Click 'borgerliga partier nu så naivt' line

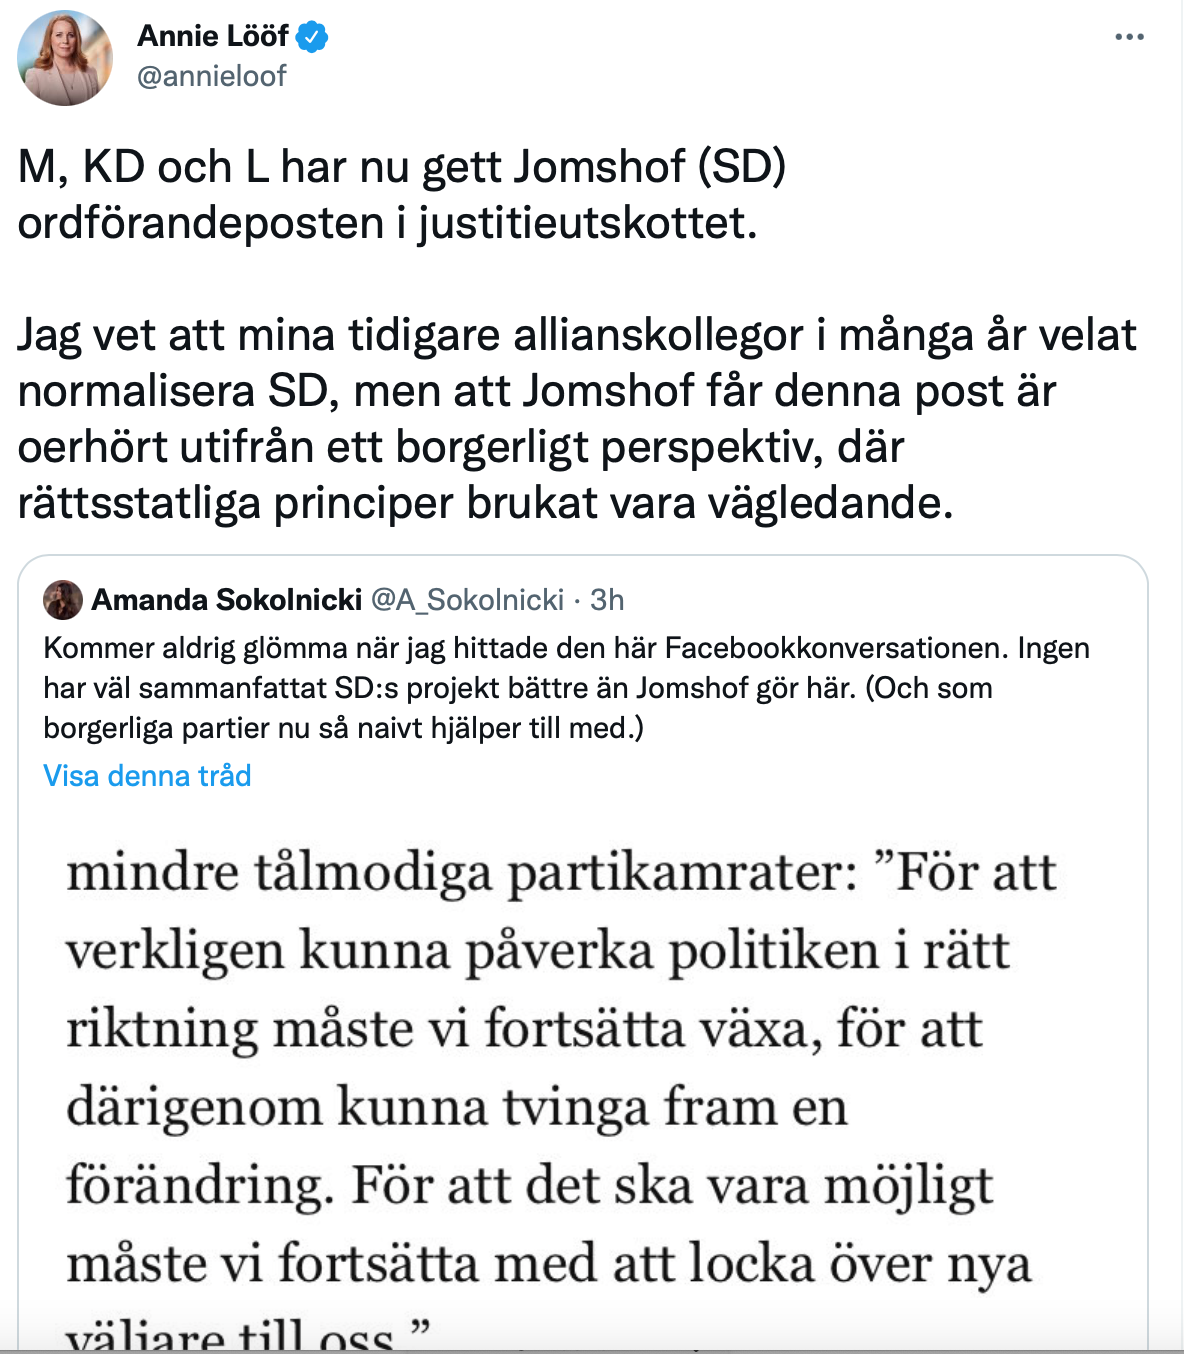tap(343, 728)
